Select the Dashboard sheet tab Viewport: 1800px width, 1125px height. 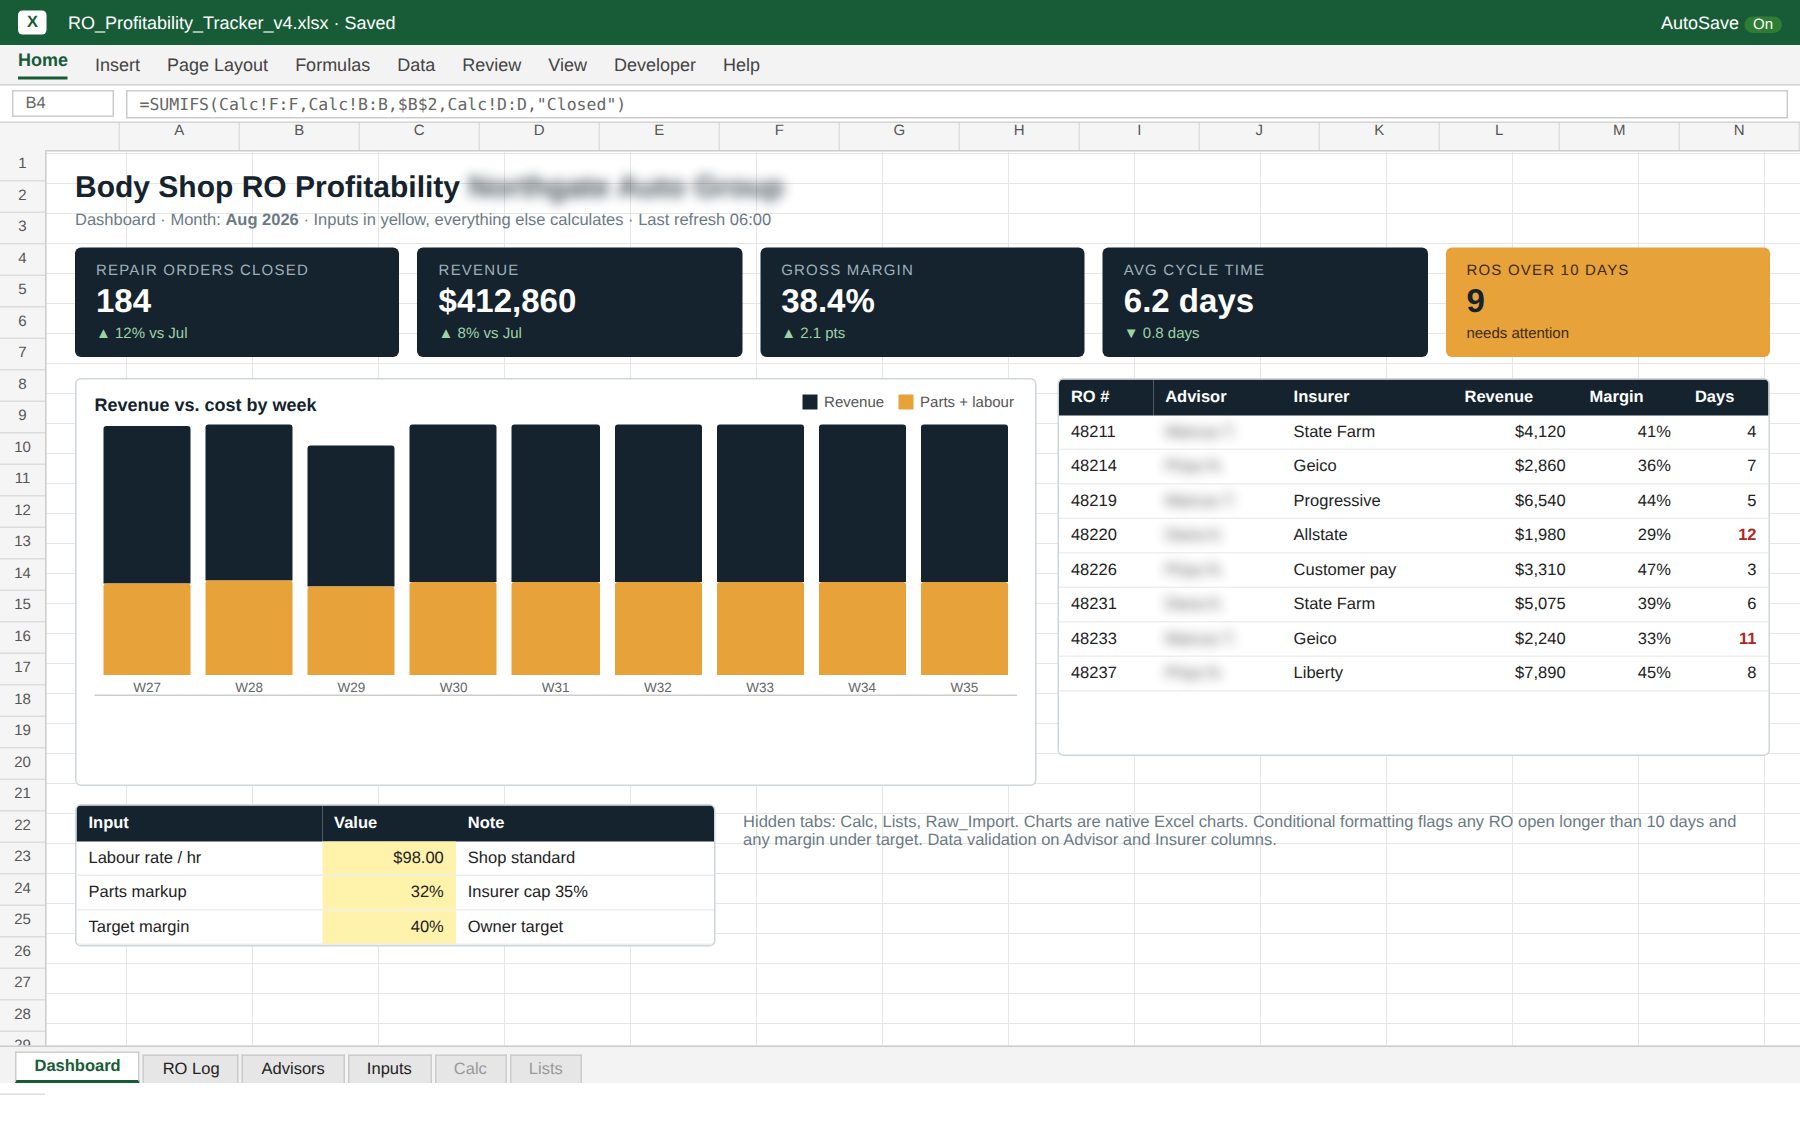pos(77,1066)
